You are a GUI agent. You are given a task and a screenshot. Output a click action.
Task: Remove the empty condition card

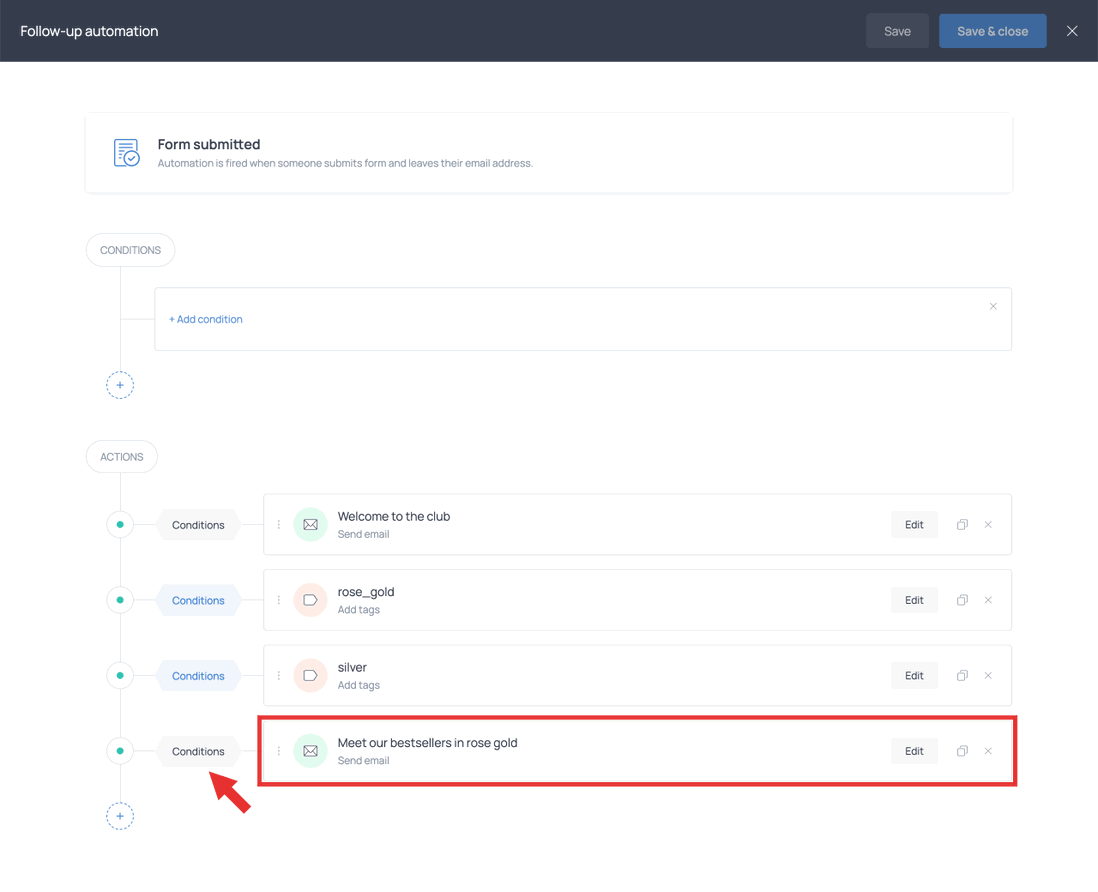click(x=993, y=306)
